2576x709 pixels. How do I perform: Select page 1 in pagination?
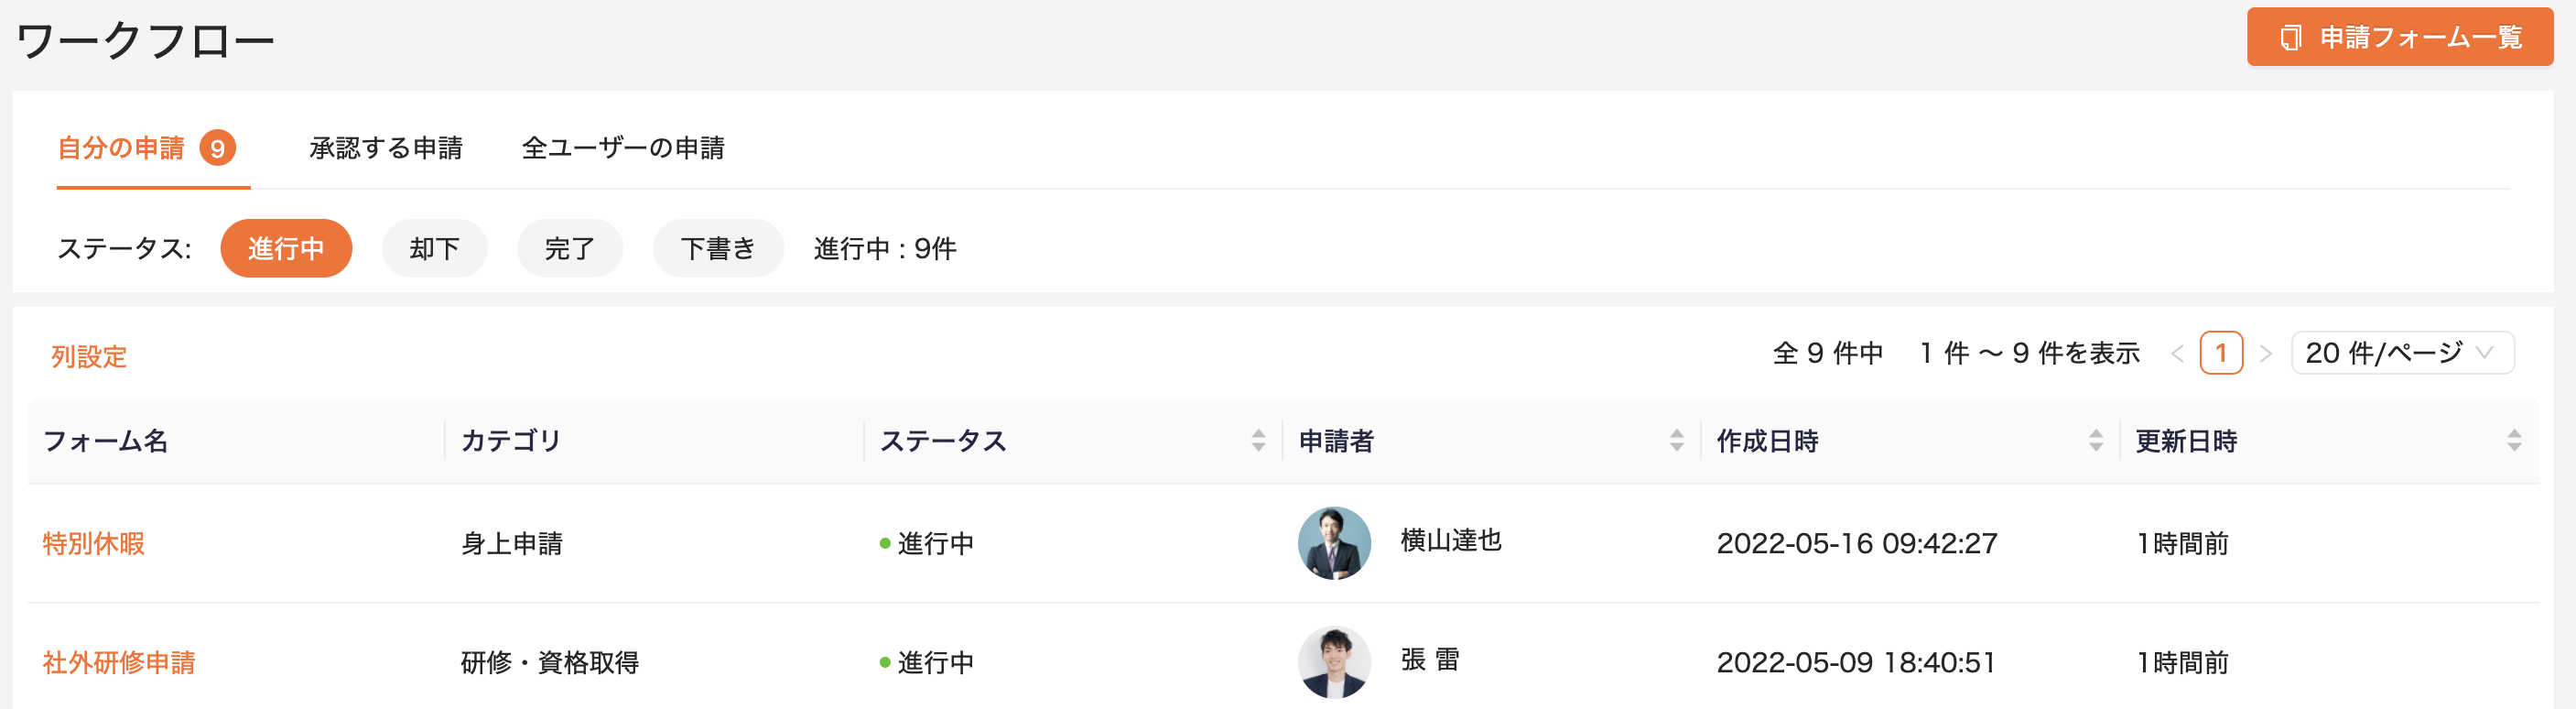(x=2221, y=353)
